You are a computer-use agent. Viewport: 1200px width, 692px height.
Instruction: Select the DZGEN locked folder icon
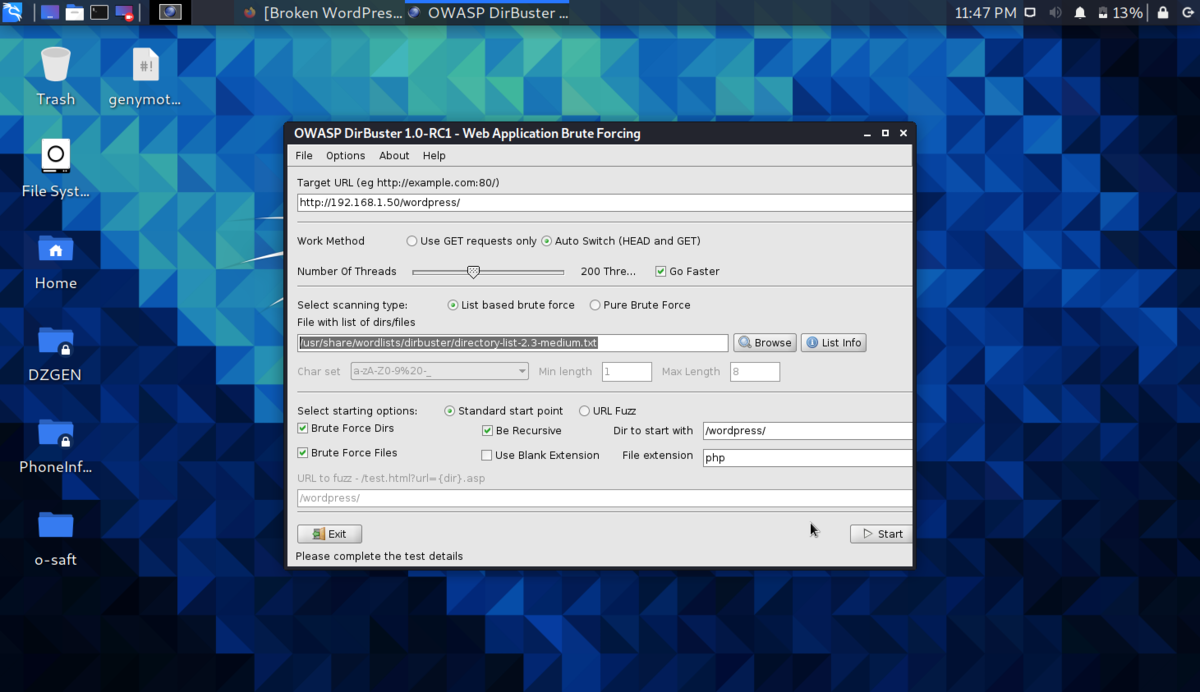pyautogui.click(x=56, y=353)
